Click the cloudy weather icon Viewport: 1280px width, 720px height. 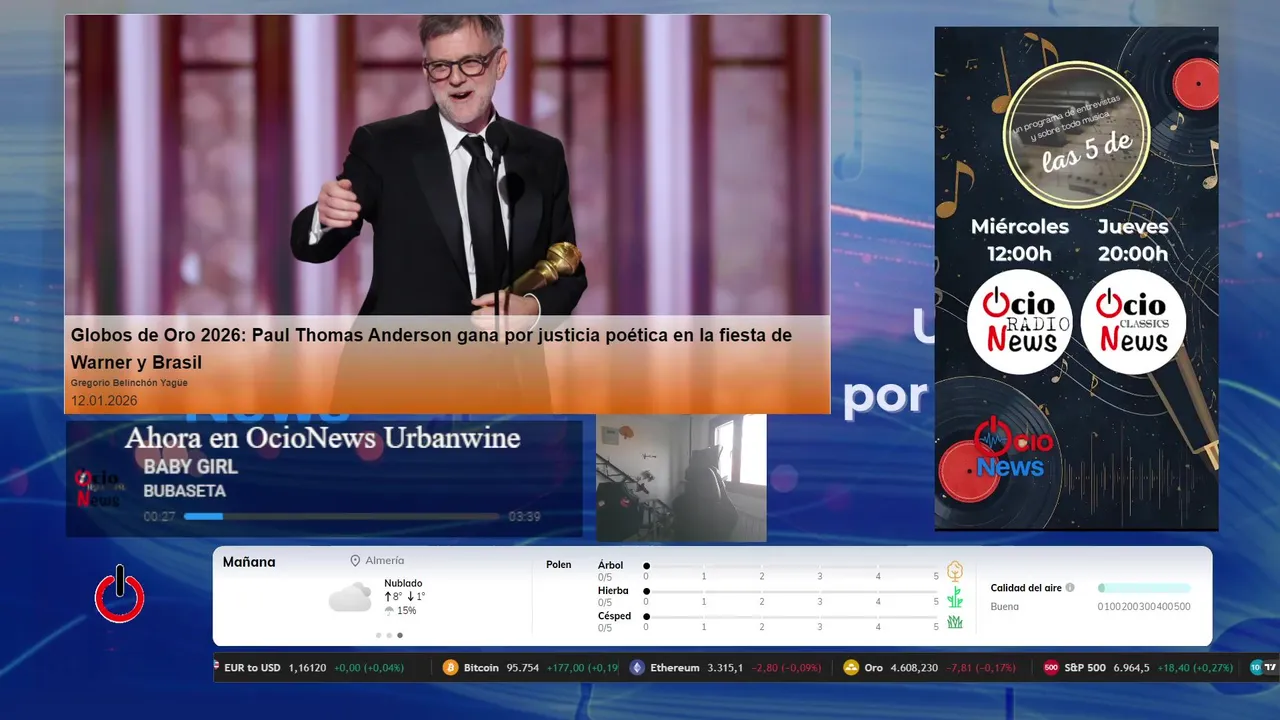coord(350,598)
